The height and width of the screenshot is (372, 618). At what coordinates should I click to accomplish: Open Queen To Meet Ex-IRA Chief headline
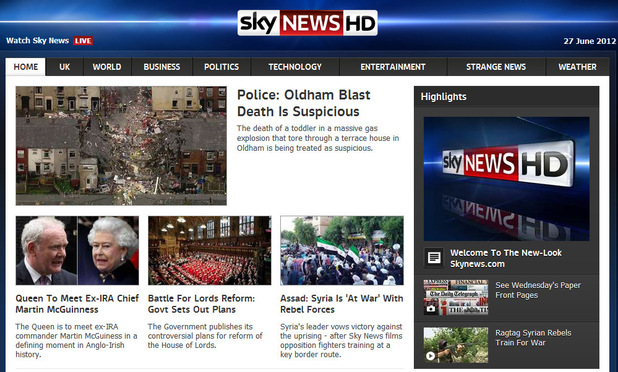point(77,304)
